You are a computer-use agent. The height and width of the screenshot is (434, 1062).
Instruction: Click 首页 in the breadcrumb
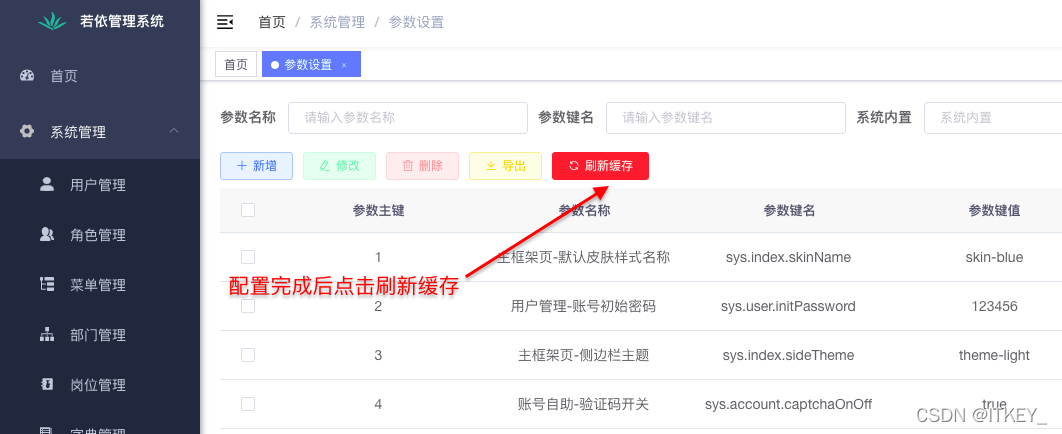pyautogui.click(x=272, y=22)
